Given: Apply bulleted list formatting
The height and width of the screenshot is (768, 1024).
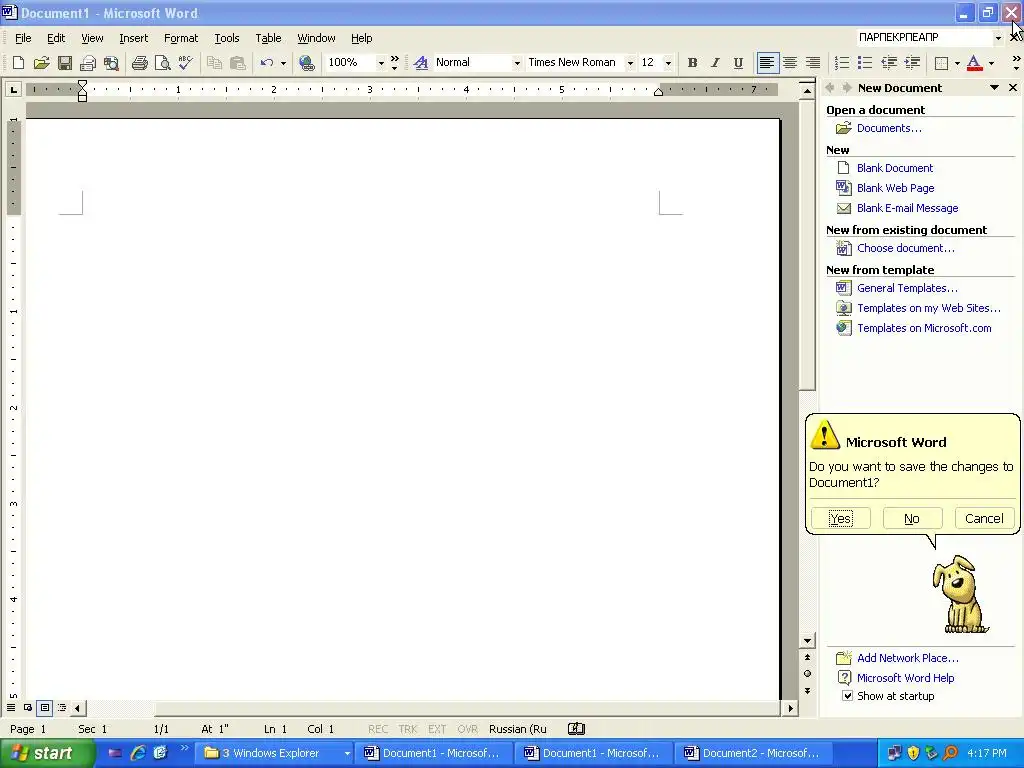Looking at the screenshot, I should 865,63.
